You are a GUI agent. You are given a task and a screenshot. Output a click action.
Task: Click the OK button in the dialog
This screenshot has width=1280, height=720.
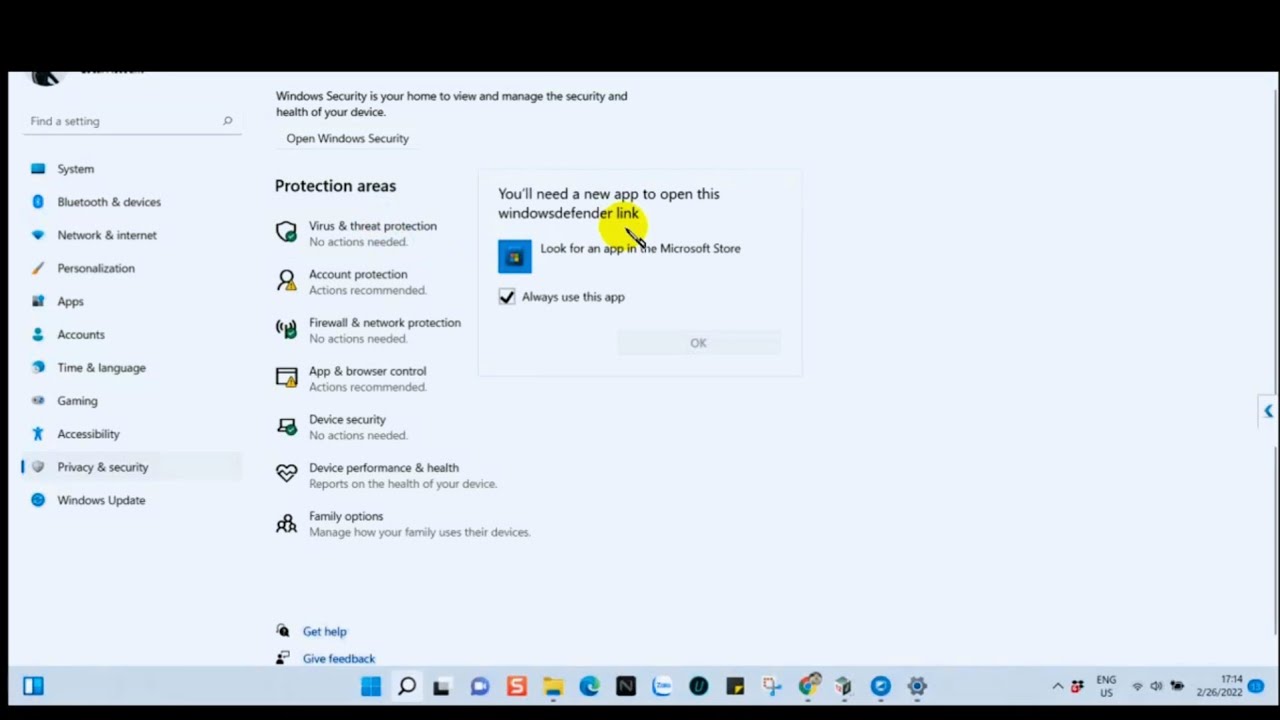point(698,343)
